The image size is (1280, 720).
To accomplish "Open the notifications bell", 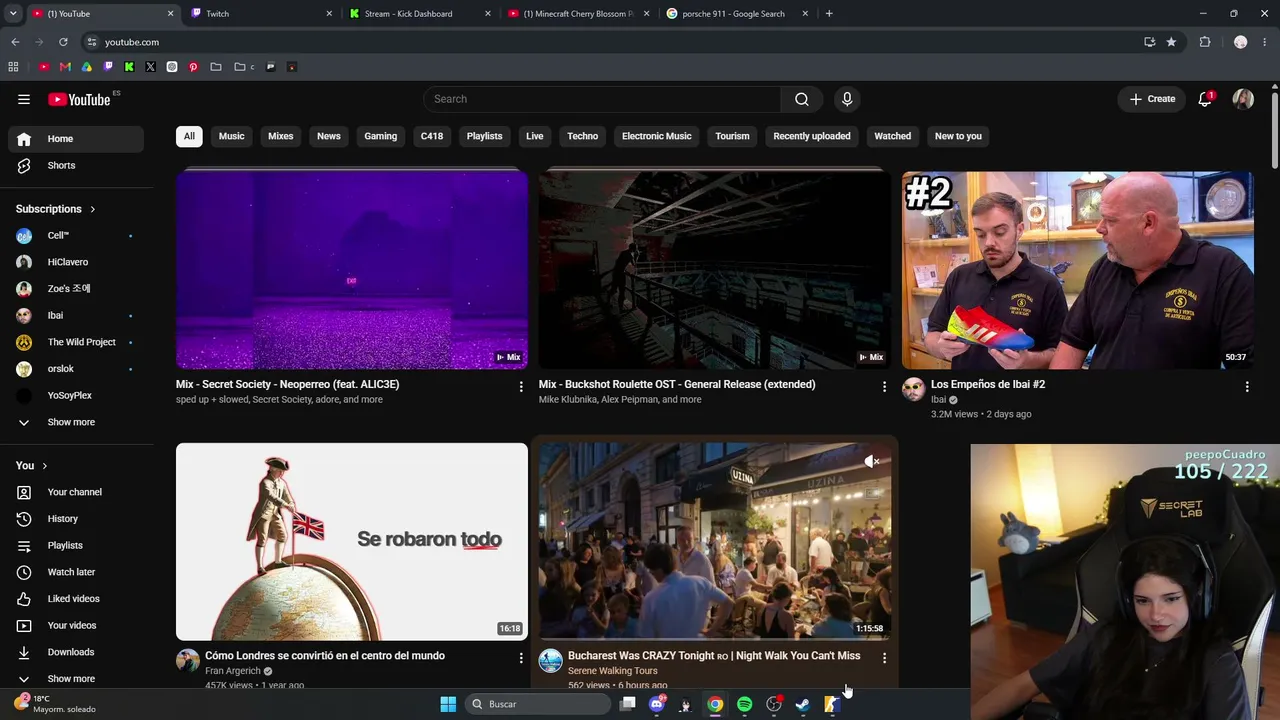I will (1205, 99).
